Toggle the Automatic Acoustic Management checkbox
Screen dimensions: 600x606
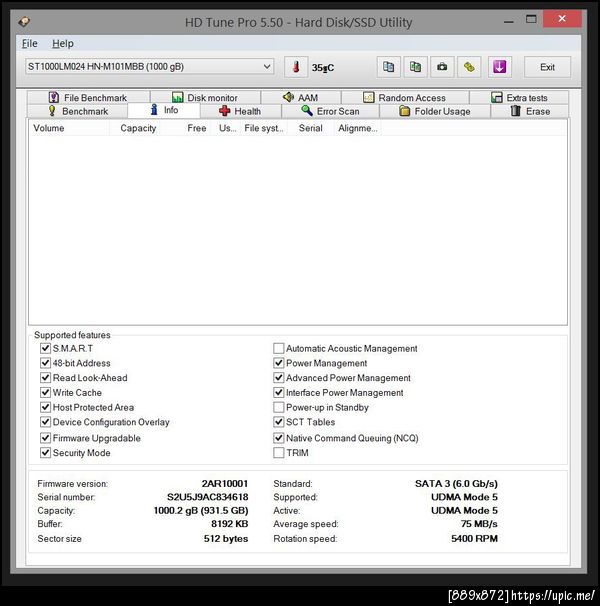278,348
